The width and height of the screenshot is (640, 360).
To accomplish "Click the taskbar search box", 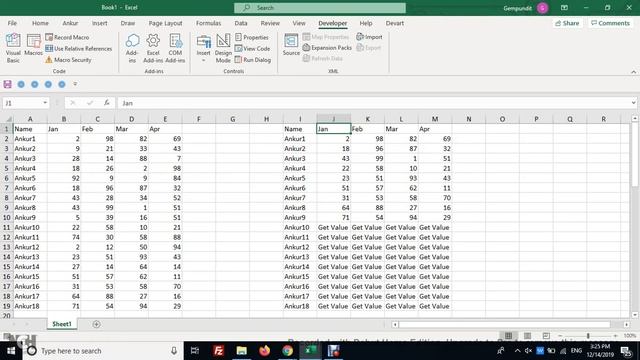I will point(103,351).
